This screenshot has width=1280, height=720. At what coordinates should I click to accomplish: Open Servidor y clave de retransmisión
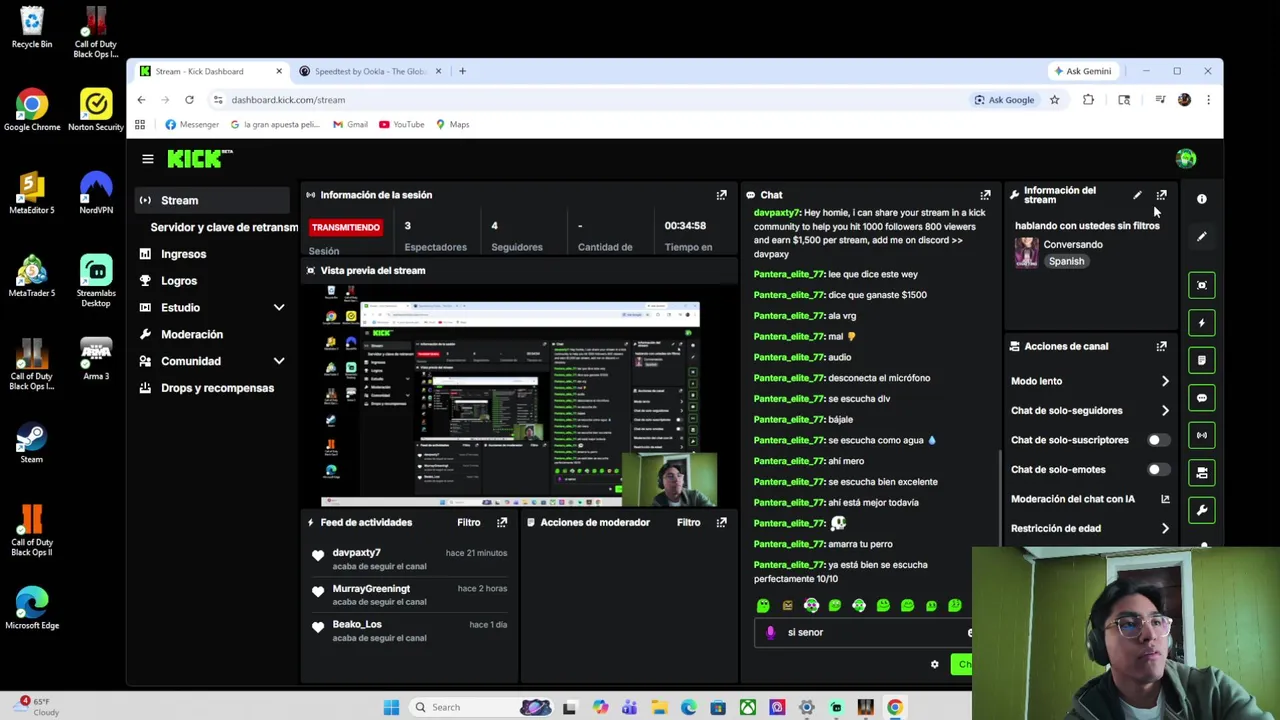pos(224,227)
